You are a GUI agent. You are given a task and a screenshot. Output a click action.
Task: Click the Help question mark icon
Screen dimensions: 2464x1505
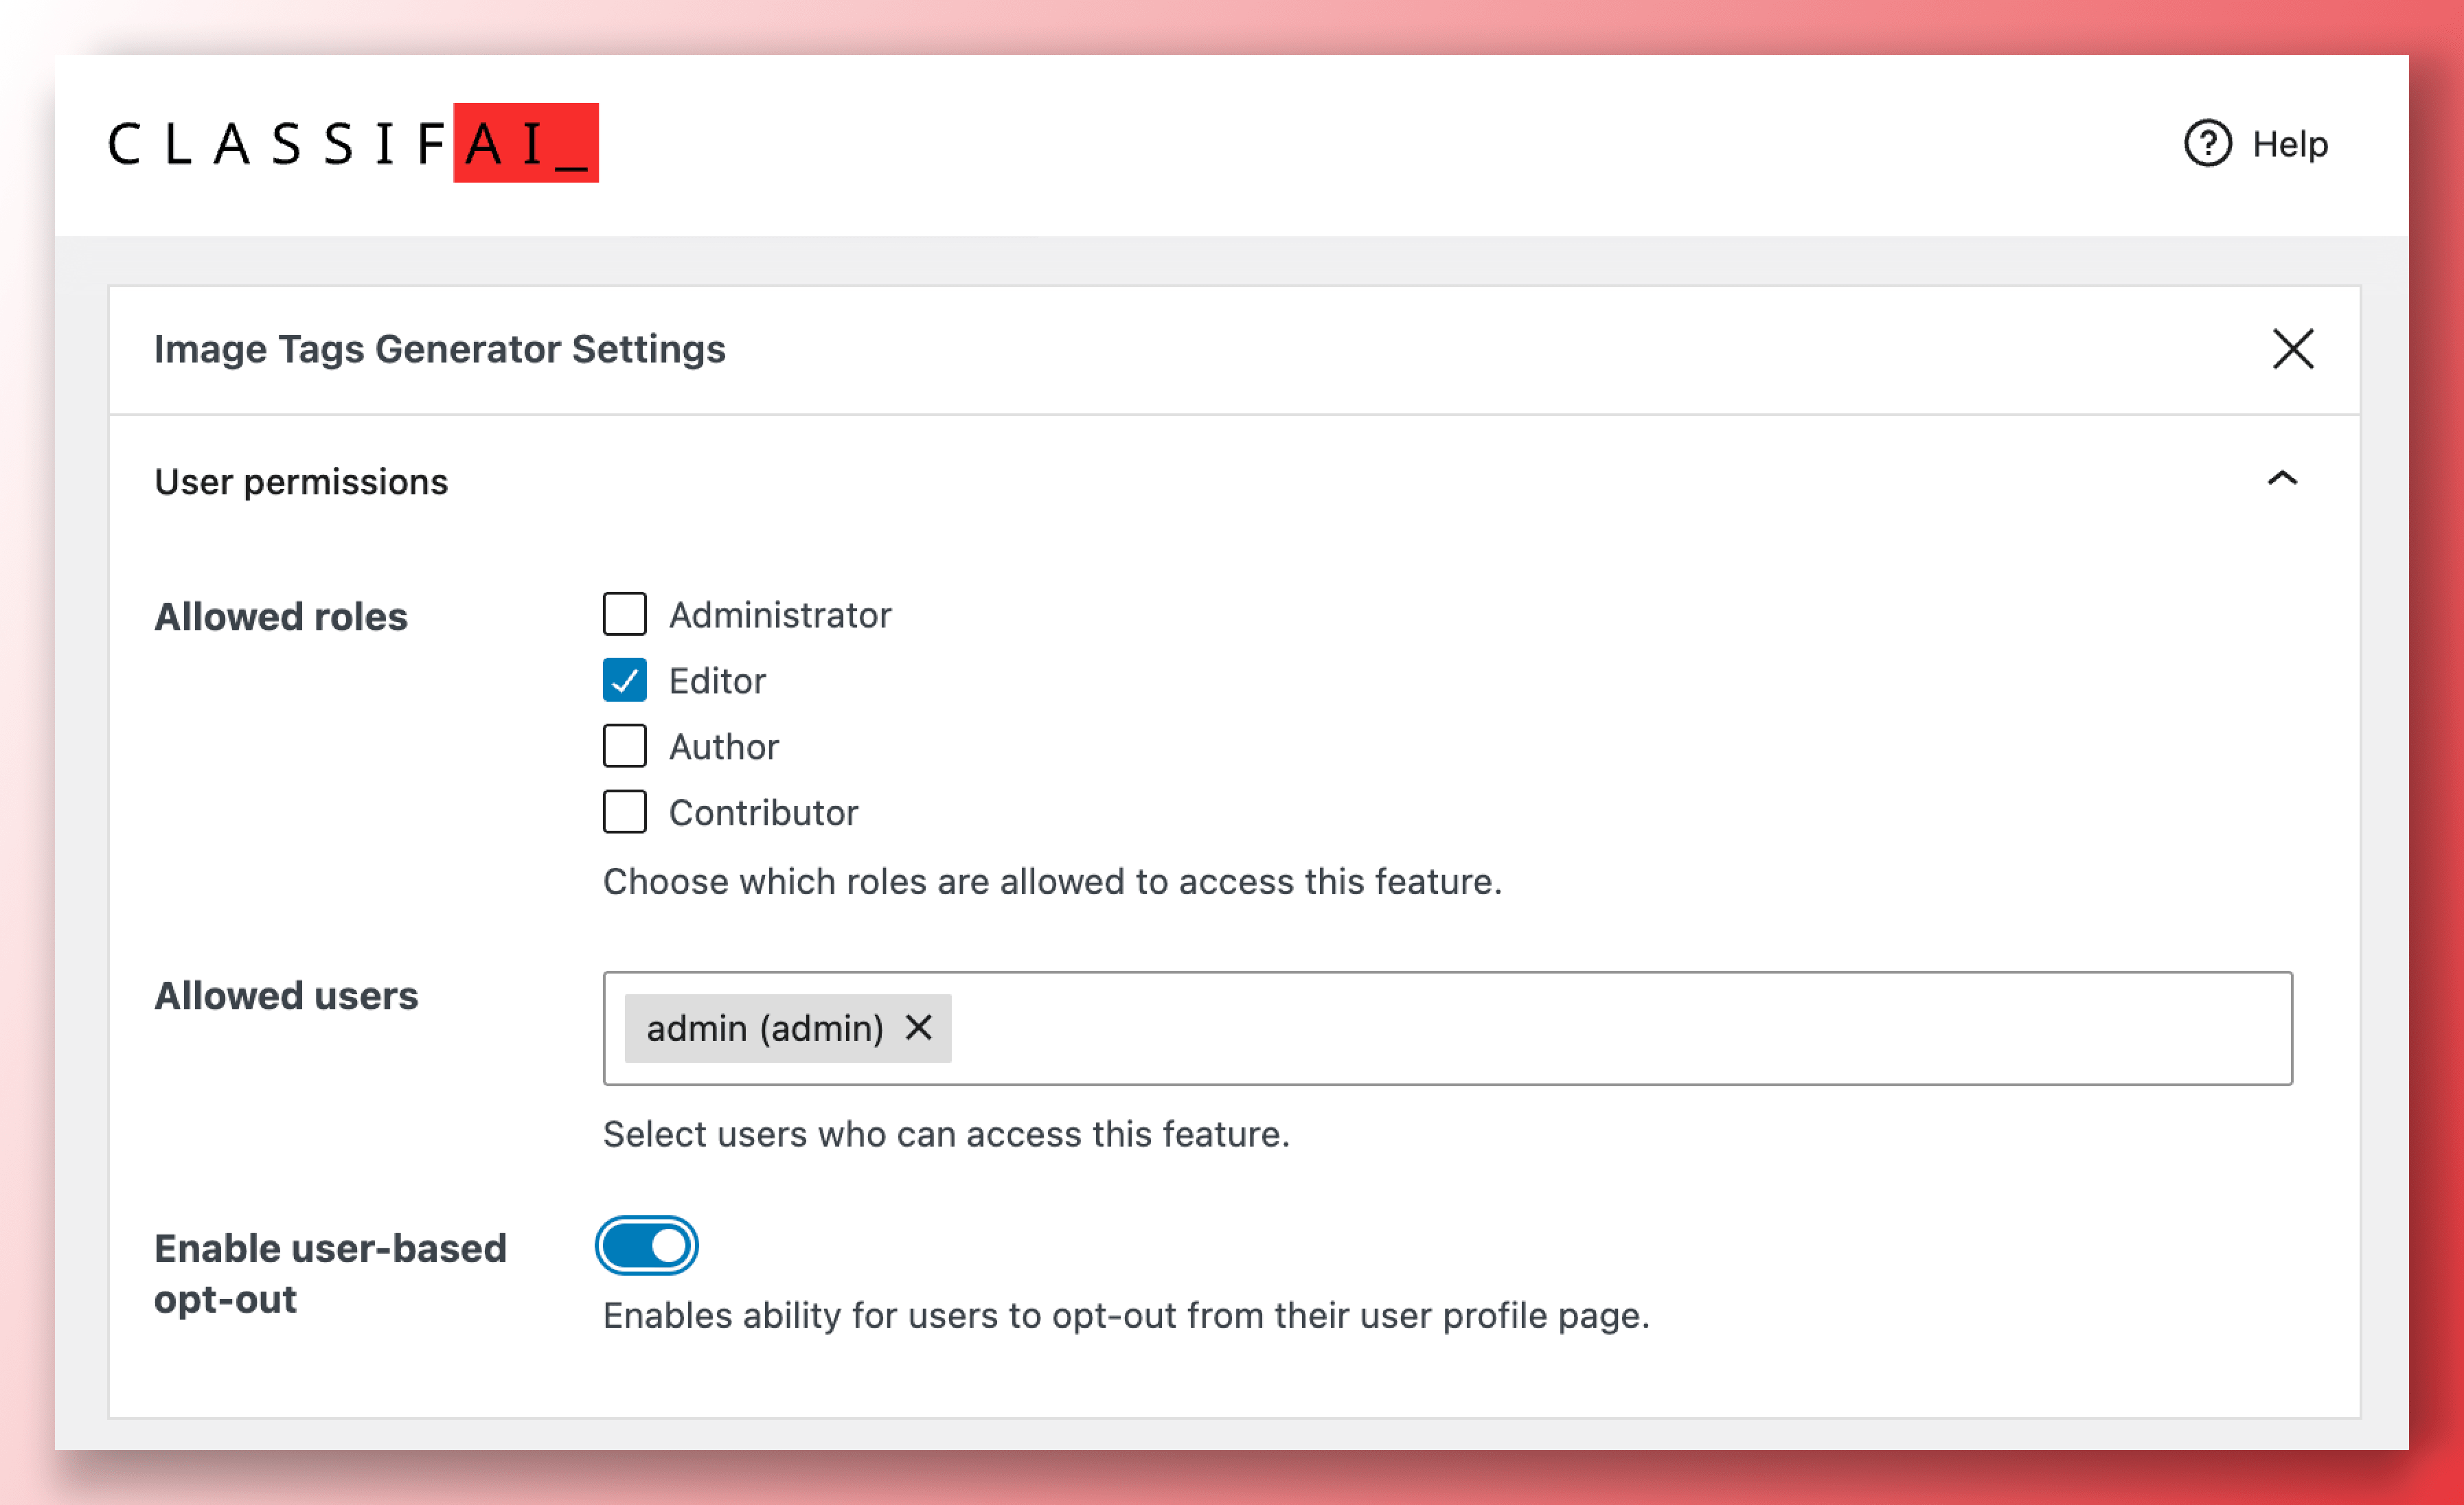(x=2207, y=144)
